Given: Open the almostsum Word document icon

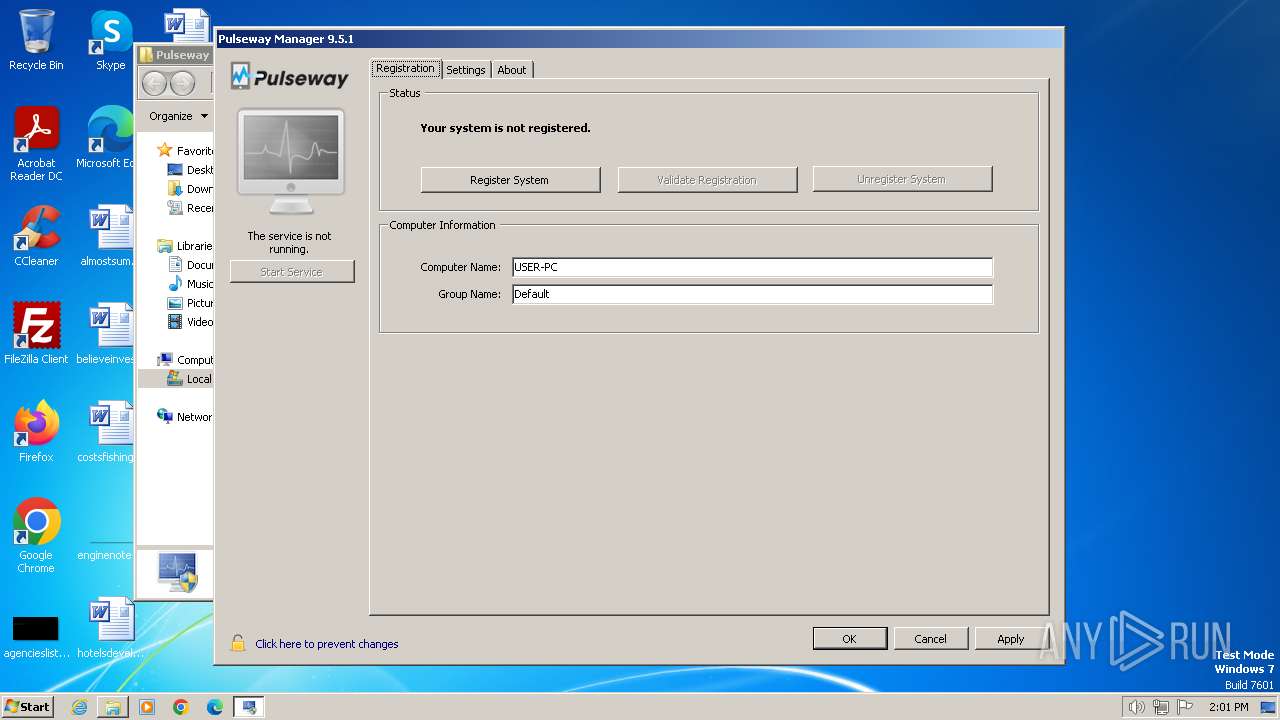Looking at the screenshot, I should [x=107, y=236].
